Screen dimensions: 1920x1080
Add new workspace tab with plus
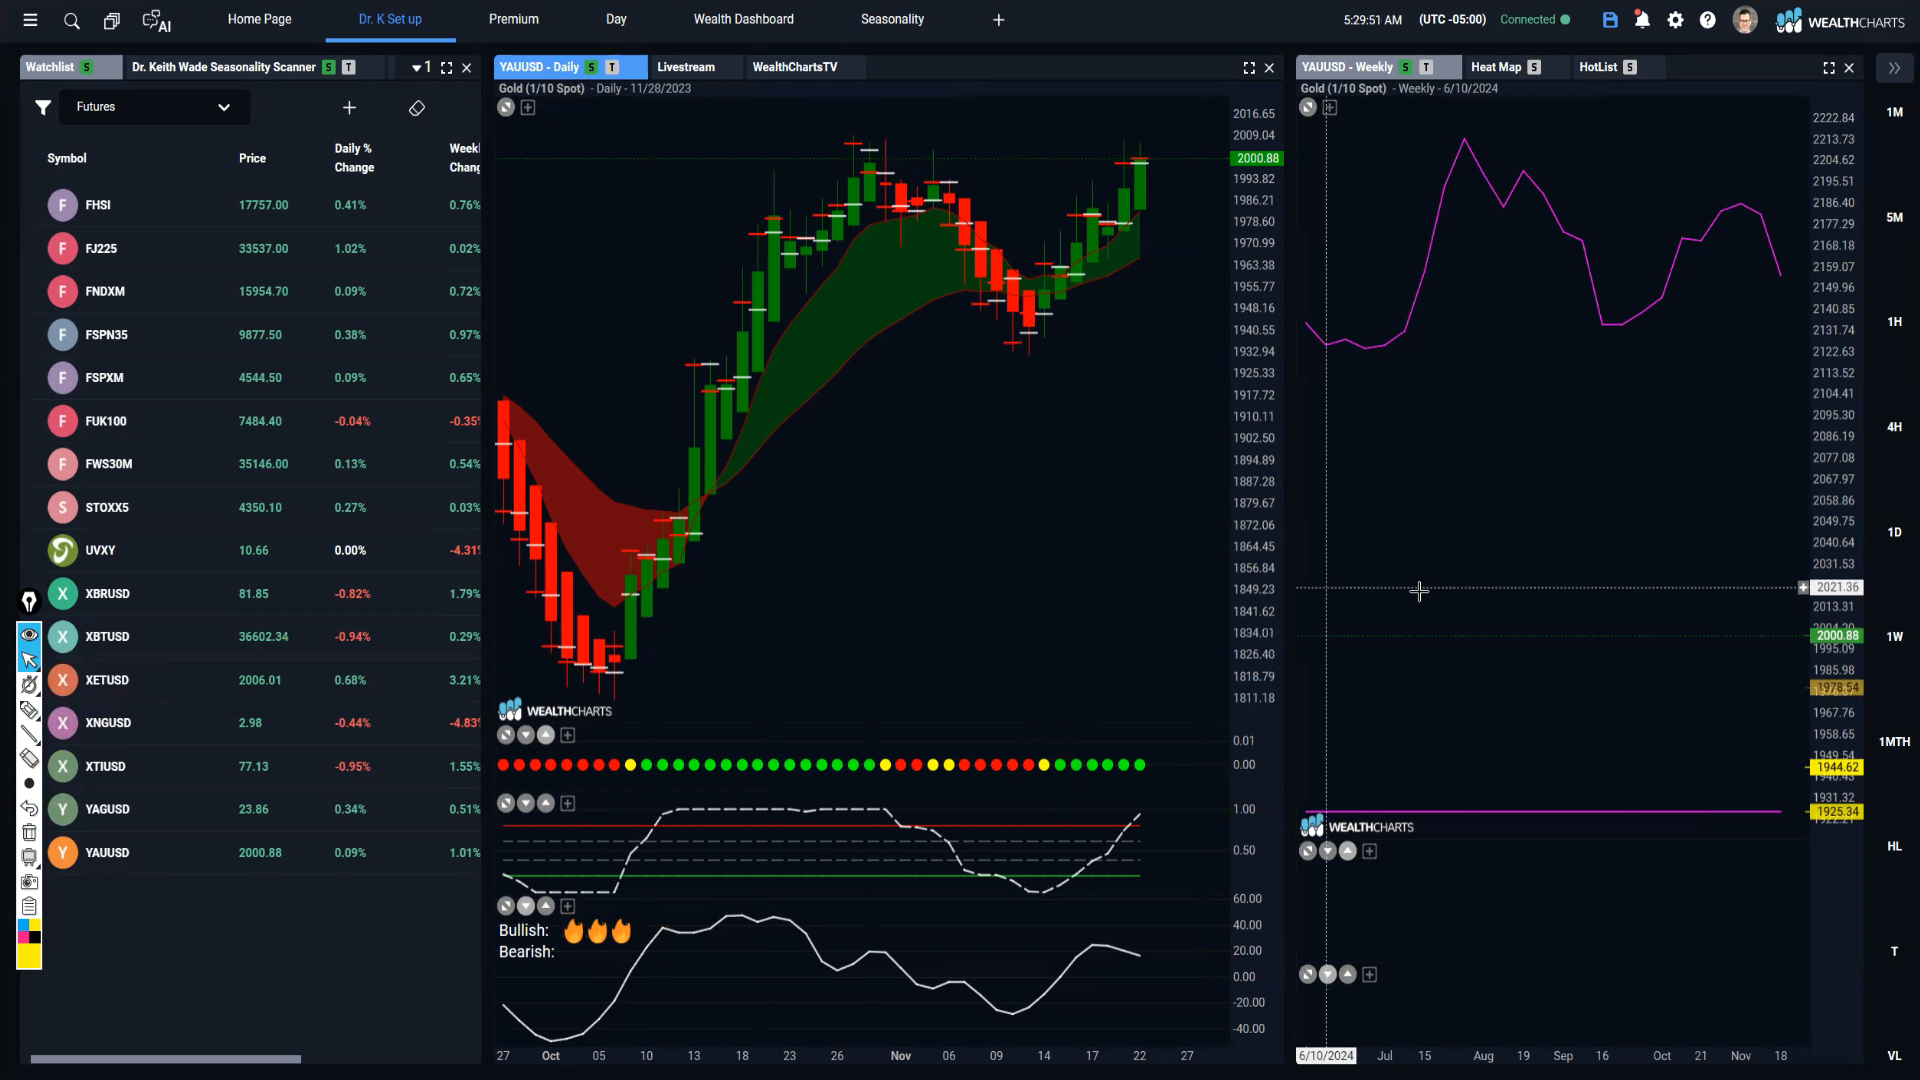point(998,20)
